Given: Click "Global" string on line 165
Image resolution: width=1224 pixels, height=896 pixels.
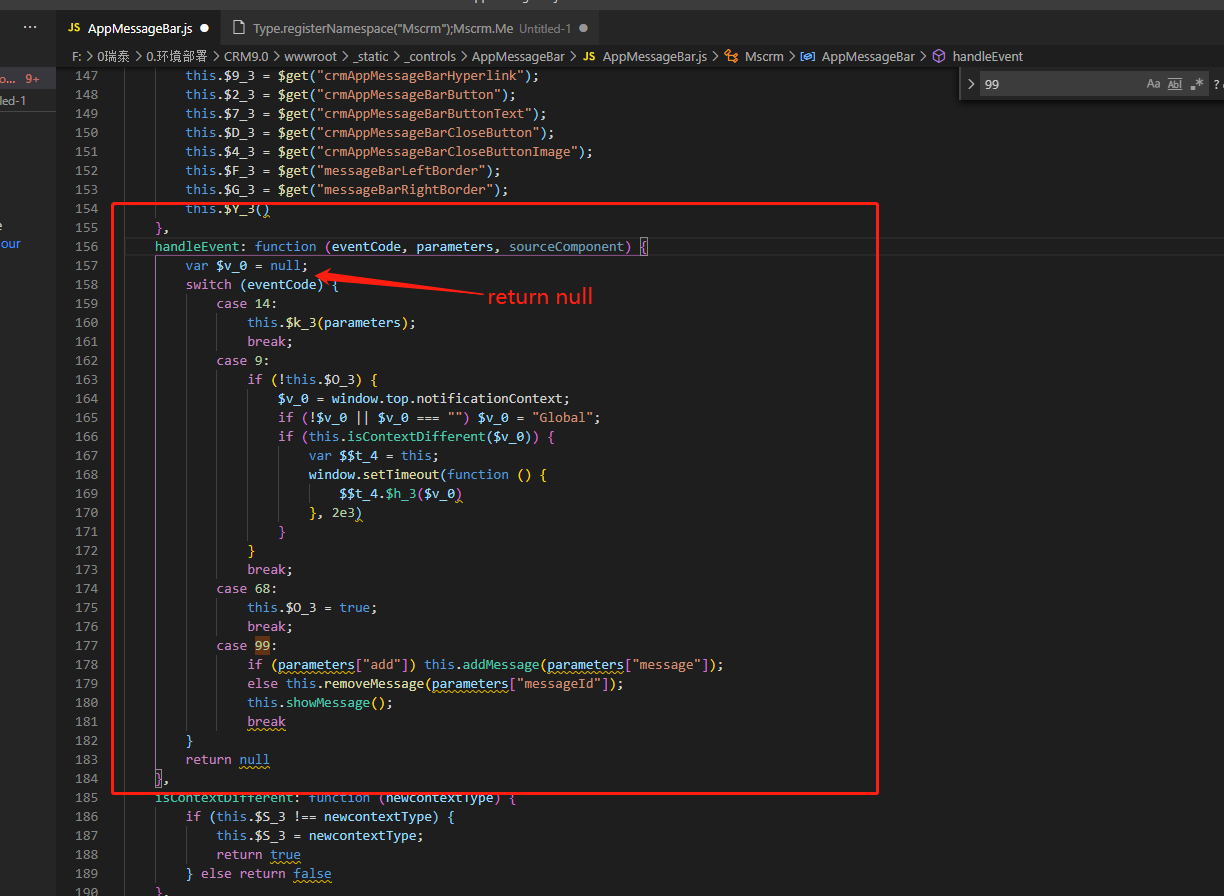Looking at the screenshot, I should (x=565, y=417).
